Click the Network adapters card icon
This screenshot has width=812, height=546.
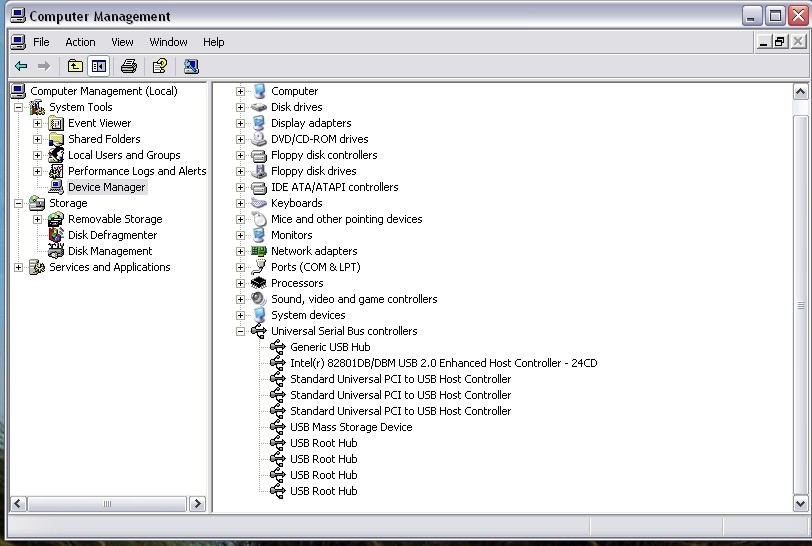259,251
